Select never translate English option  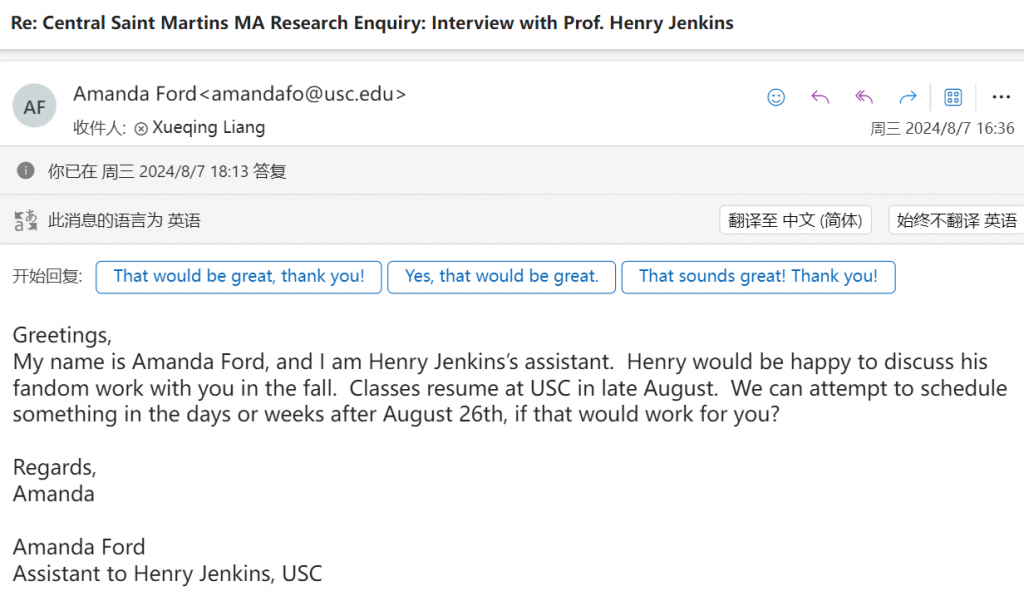point(956,220)
